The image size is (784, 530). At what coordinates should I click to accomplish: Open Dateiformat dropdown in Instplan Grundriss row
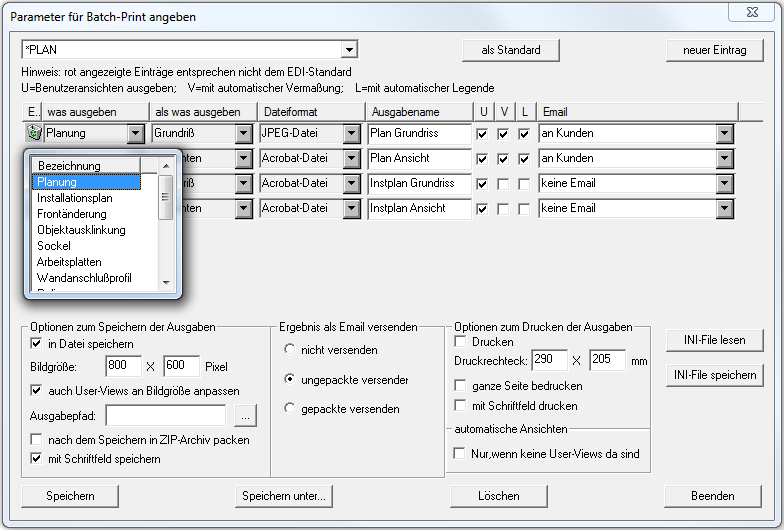tap(352, 184)
